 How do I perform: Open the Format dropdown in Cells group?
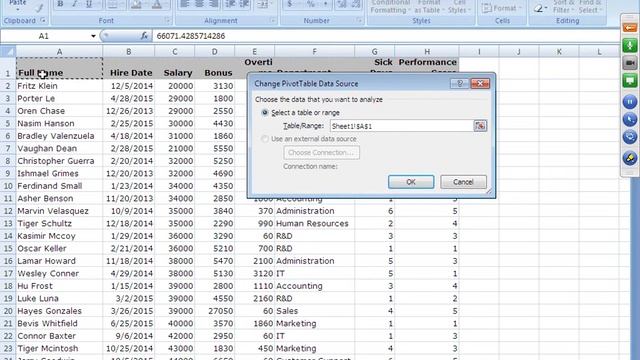click(x=502, y=8)
